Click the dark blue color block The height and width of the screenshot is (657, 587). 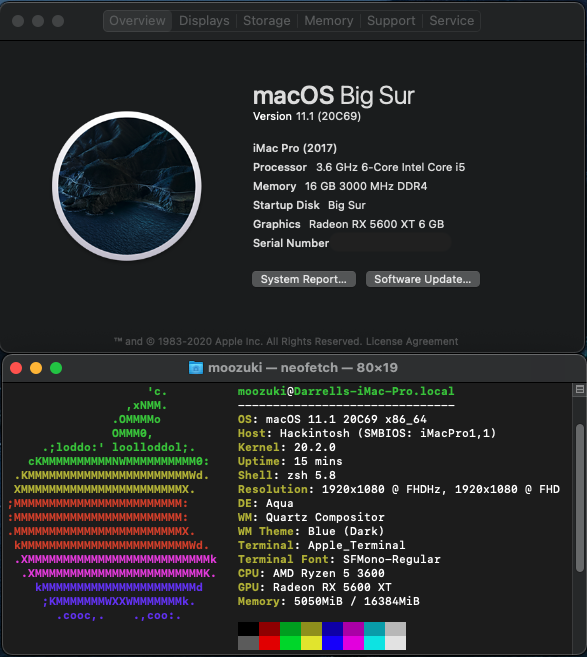point(332,629)
